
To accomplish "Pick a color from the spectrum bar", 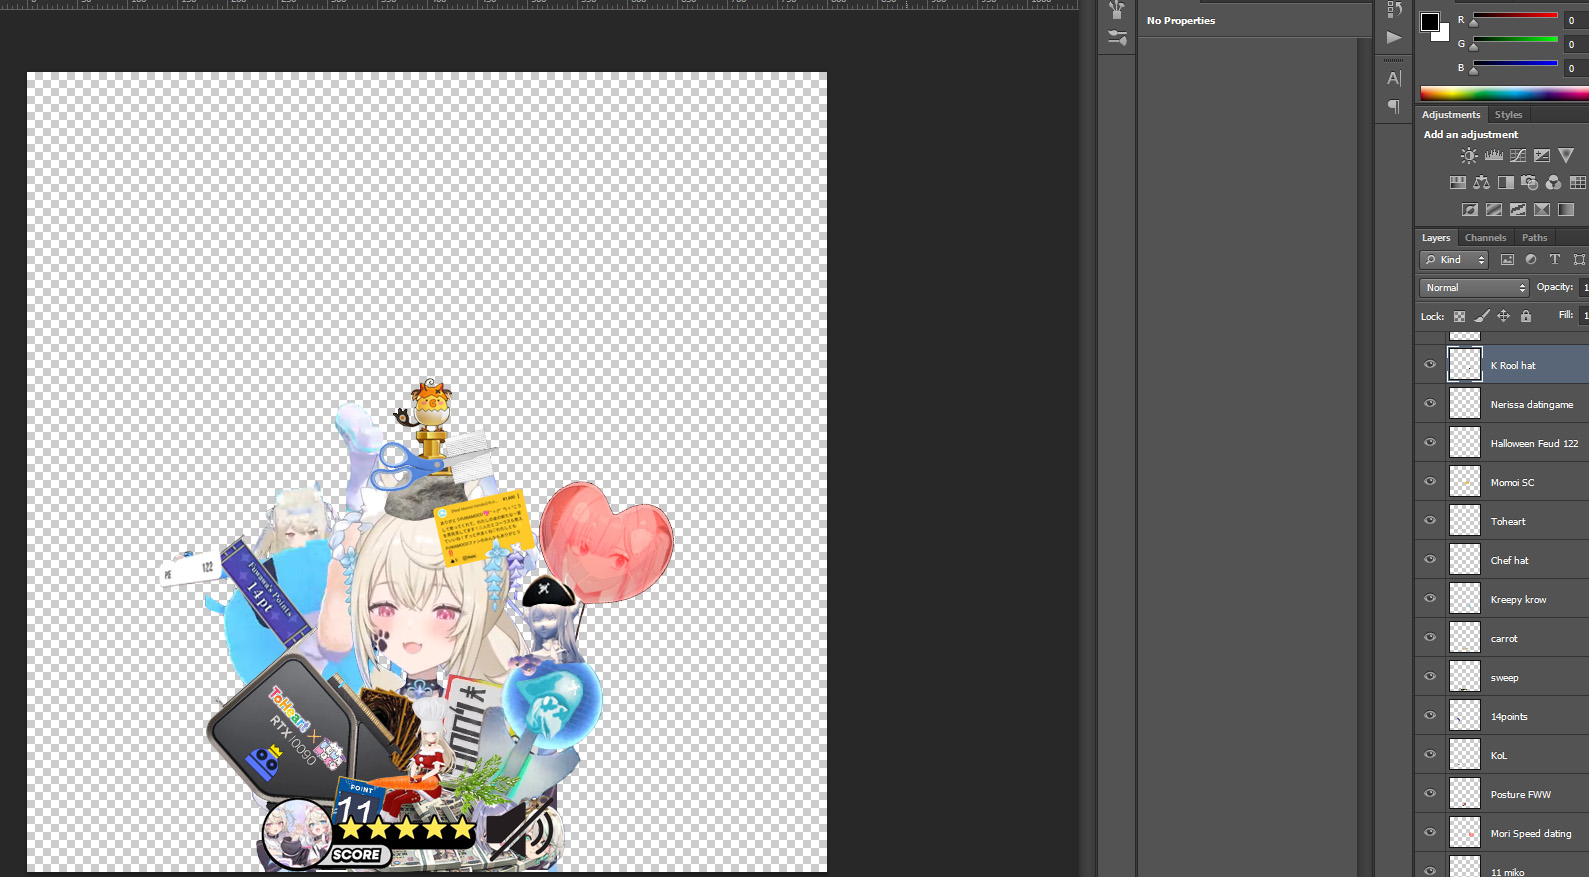I will [x=1504, y=94].
